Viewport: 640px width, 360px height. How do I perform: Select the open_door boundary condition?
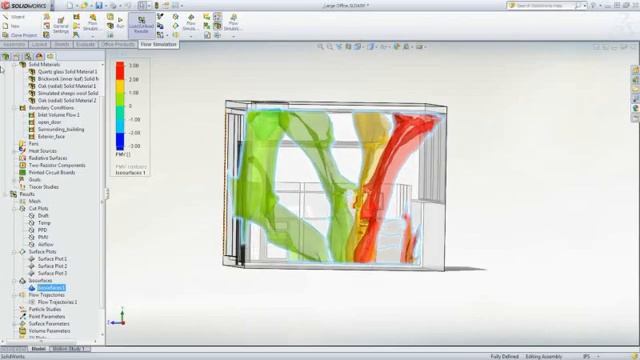[x=49, y=122]
